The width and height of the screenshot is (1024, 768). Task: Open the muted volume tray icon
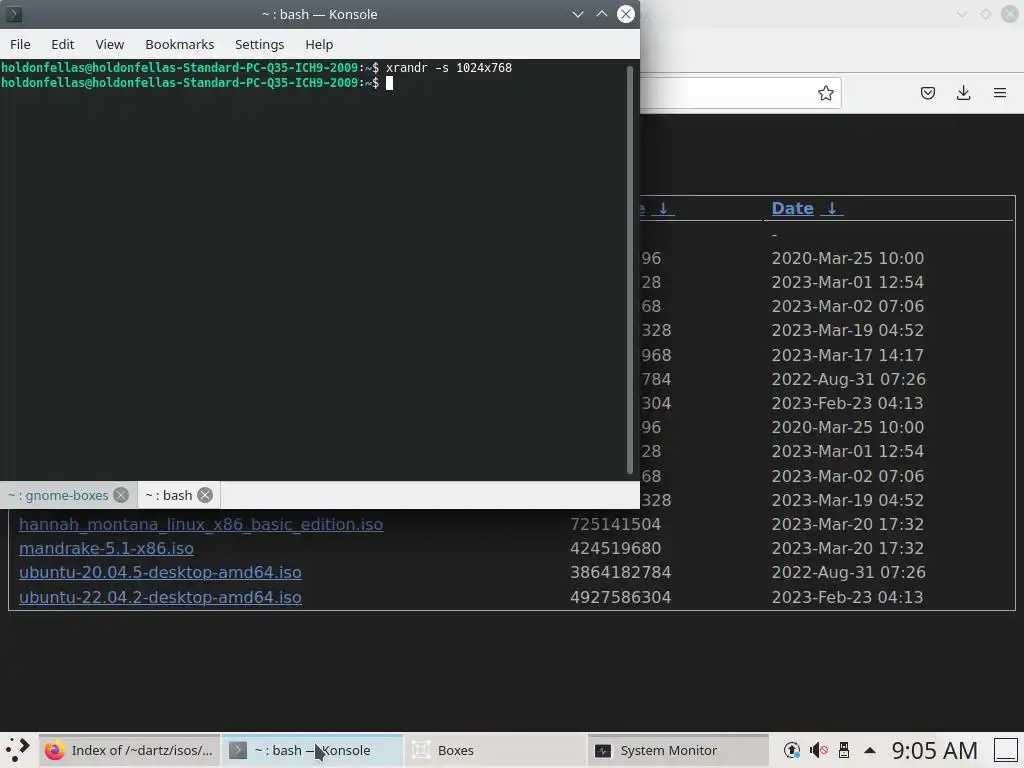(x=818, y=750)
